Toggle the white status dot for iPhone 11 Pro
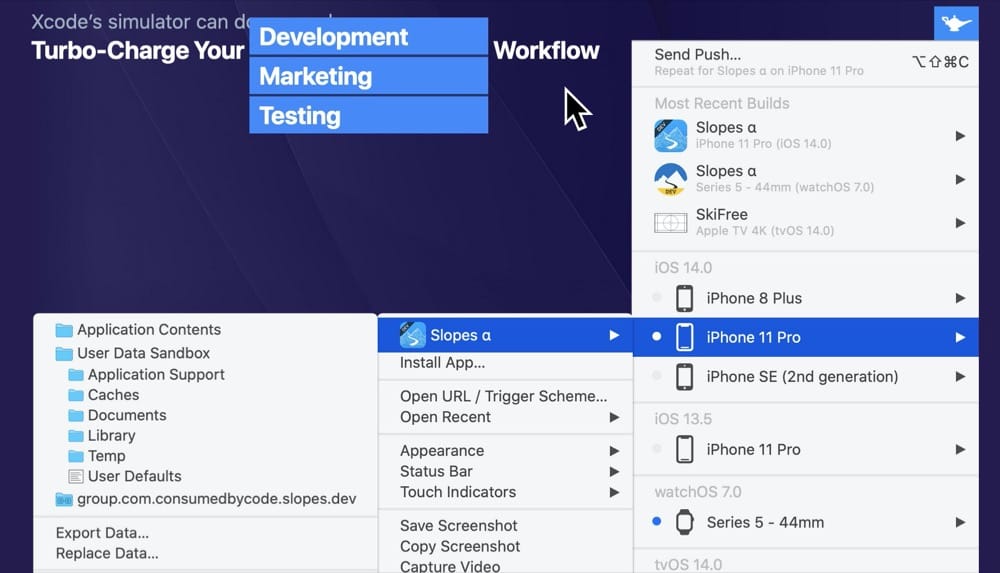This screenshot has height=573, width=1000. [x=657, y=336]
